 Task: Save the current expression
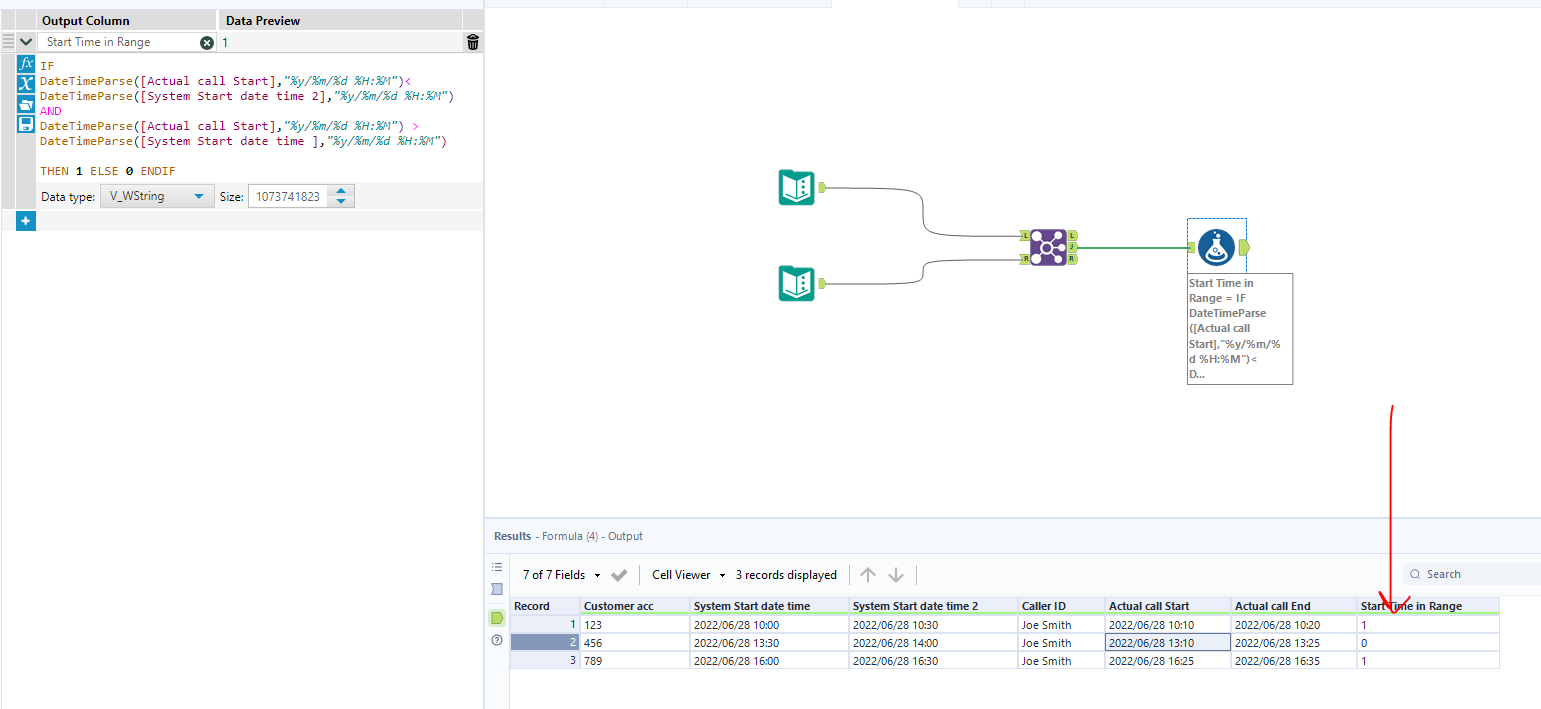click(x=26, y=124)
